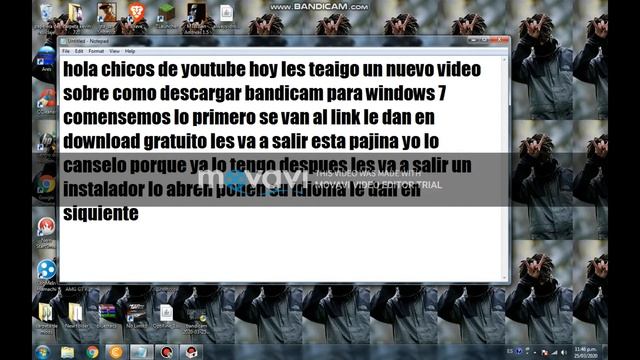
Task: Open the blank document file on desktop top row
Action: [x=226, y=14]
